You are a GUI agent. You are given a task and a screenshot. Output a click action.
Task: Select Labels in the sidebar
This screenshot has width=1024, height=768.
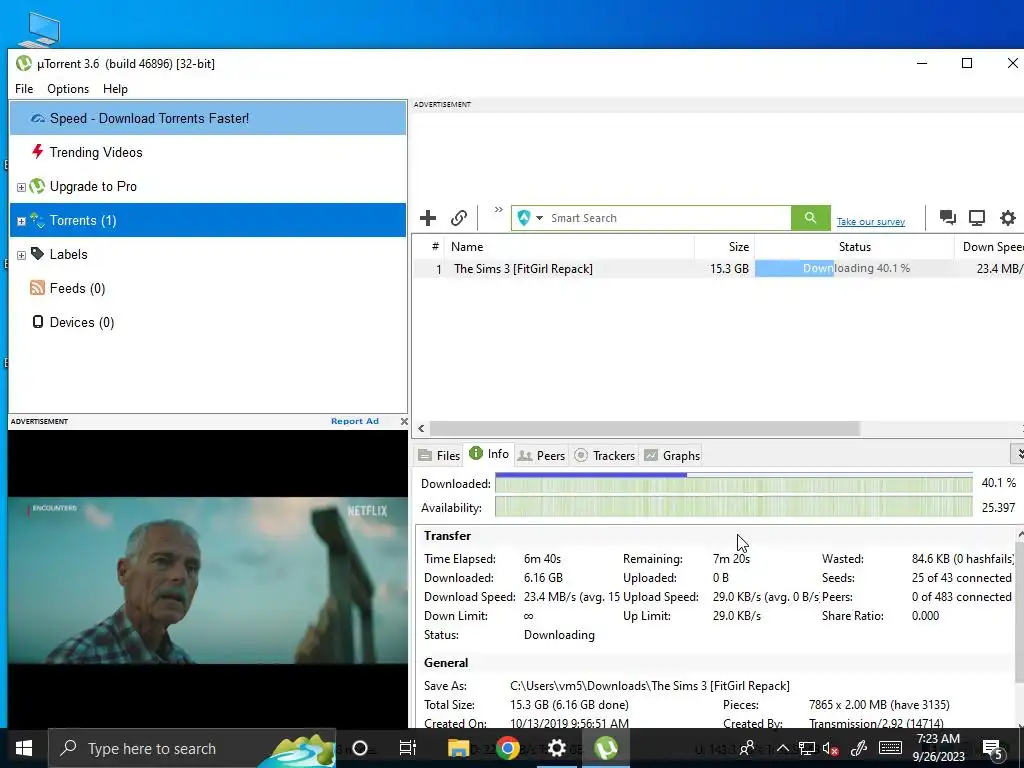click(x=69, y=255)
